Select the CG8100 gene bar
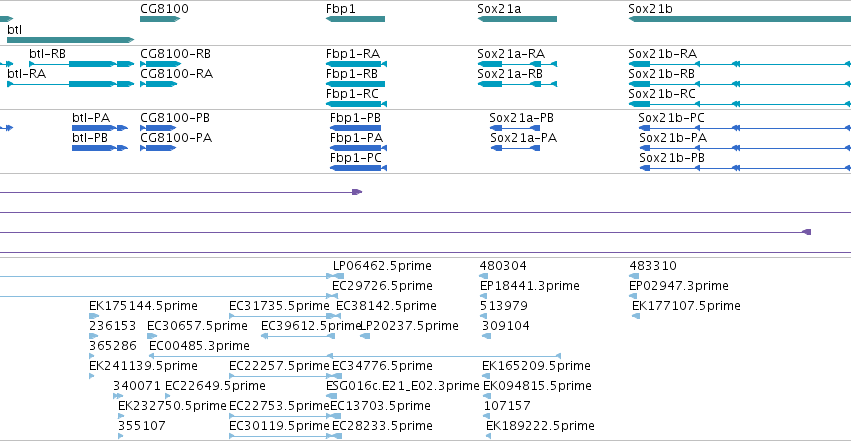851x441 pixels. (x=160, y=19)
